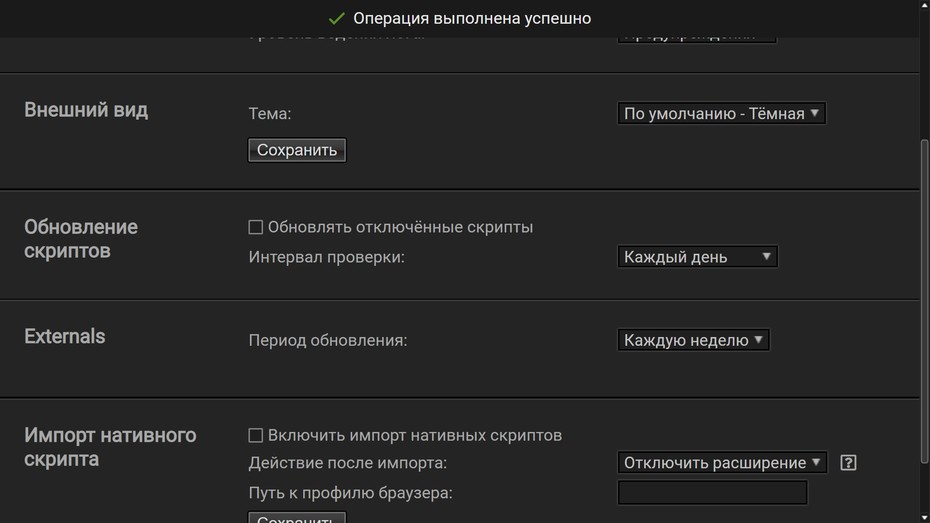Image resolution: width=930 pixels, height=523 pixels.
Task: Focus the browser profile path input field
Action: tap(712, 493)
